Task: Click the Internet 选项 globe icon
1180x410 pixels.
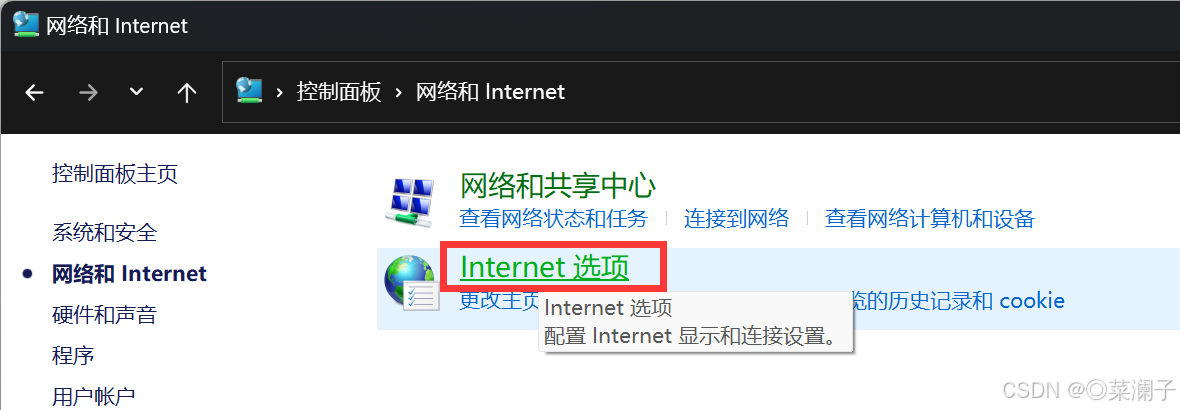Action: pyautogui.click(x=410, y=284)
